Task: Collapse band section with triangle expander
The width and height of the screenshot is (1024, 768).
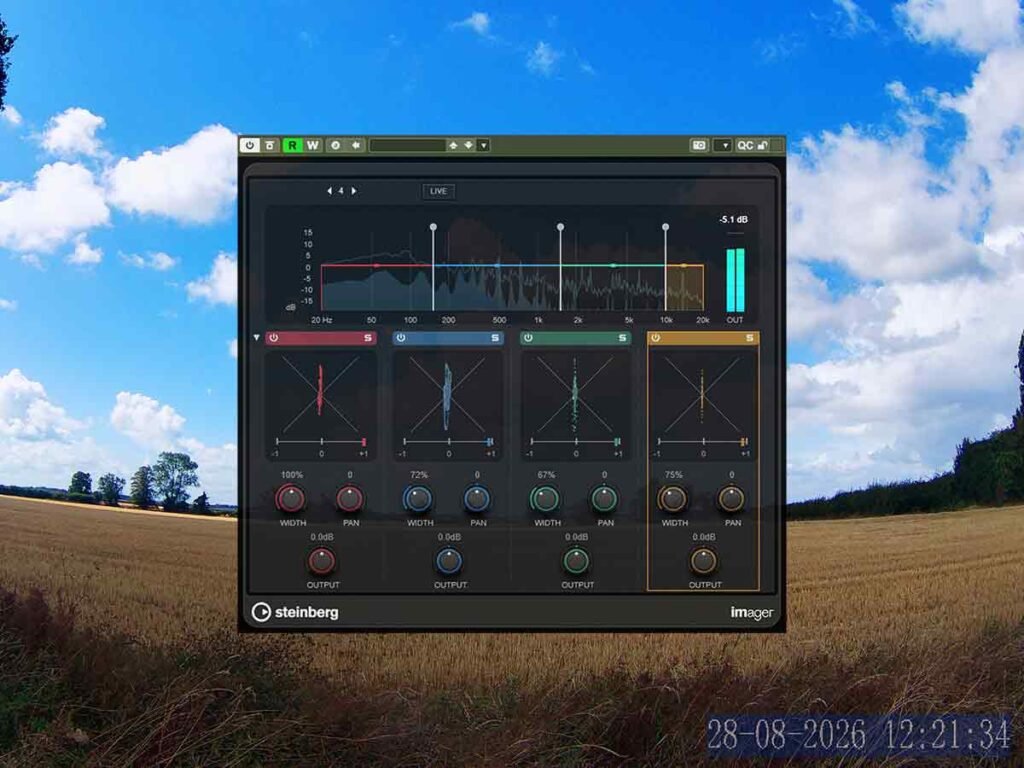Action: (256, 338)
